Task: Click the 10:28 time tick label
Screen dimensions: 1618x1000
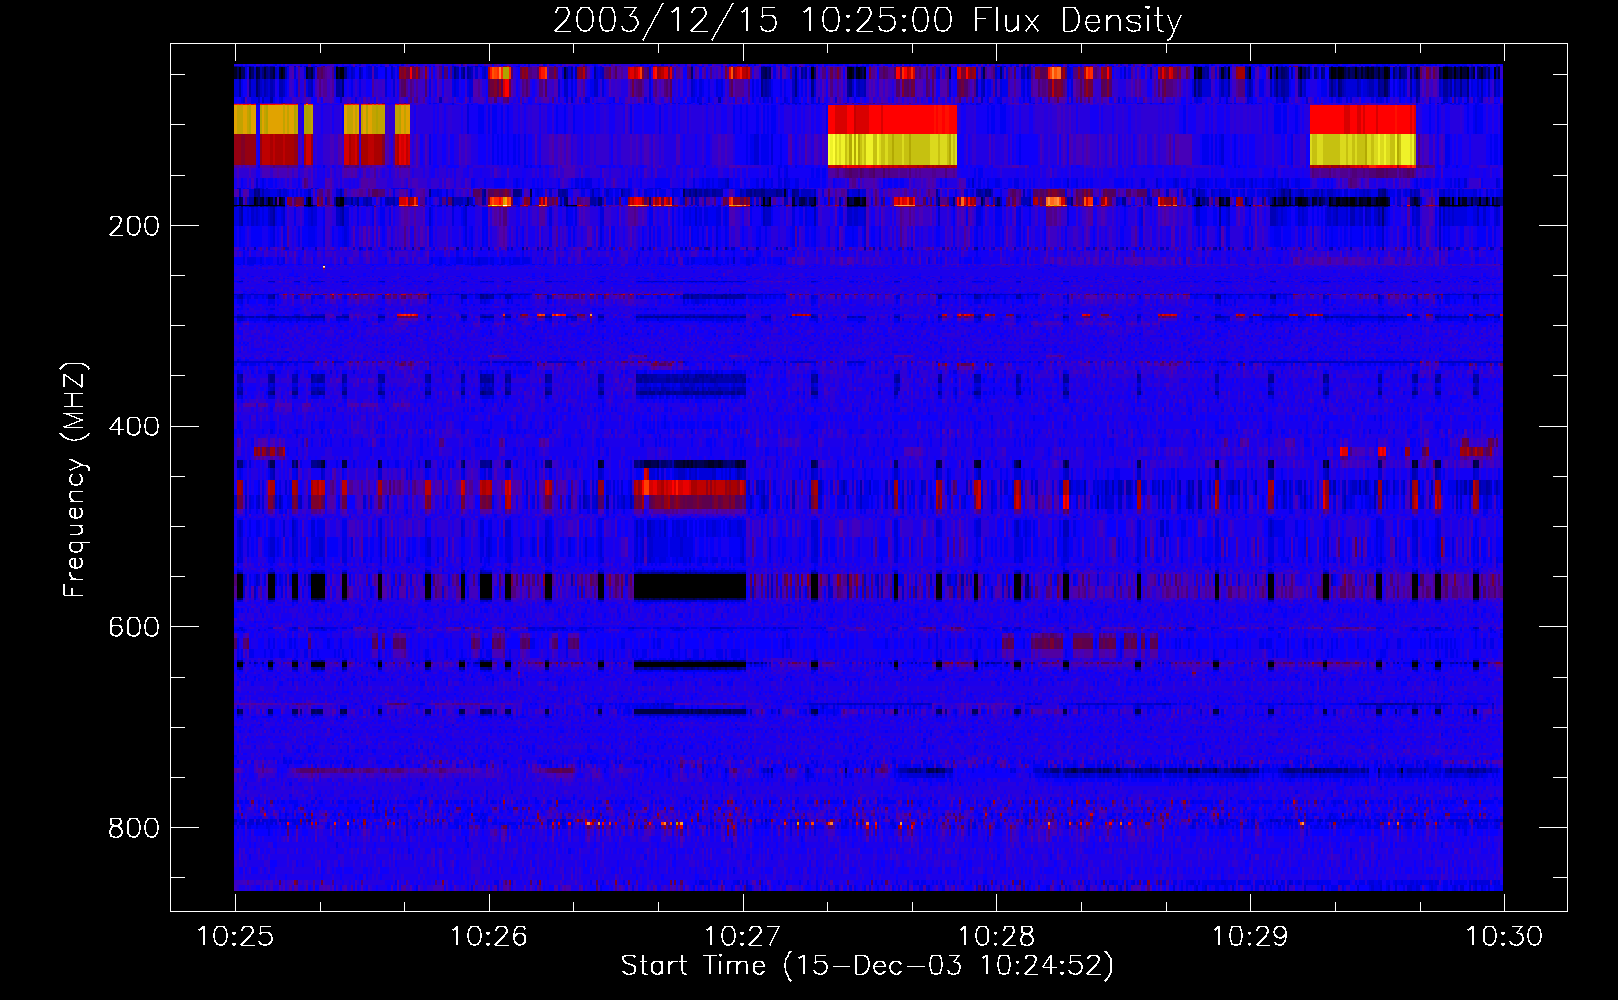Action: pos(997,936)
